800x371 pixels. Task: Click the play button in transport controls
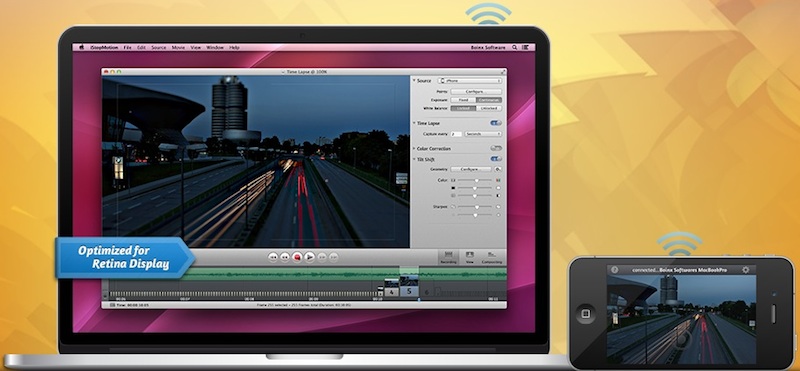point(309,257)
